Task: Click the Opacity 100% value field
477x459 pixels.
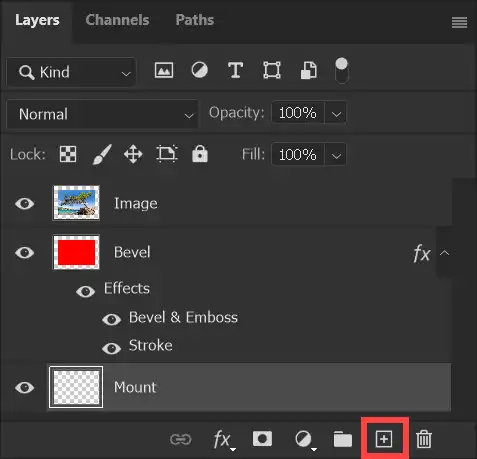Action: coord(298,113)
